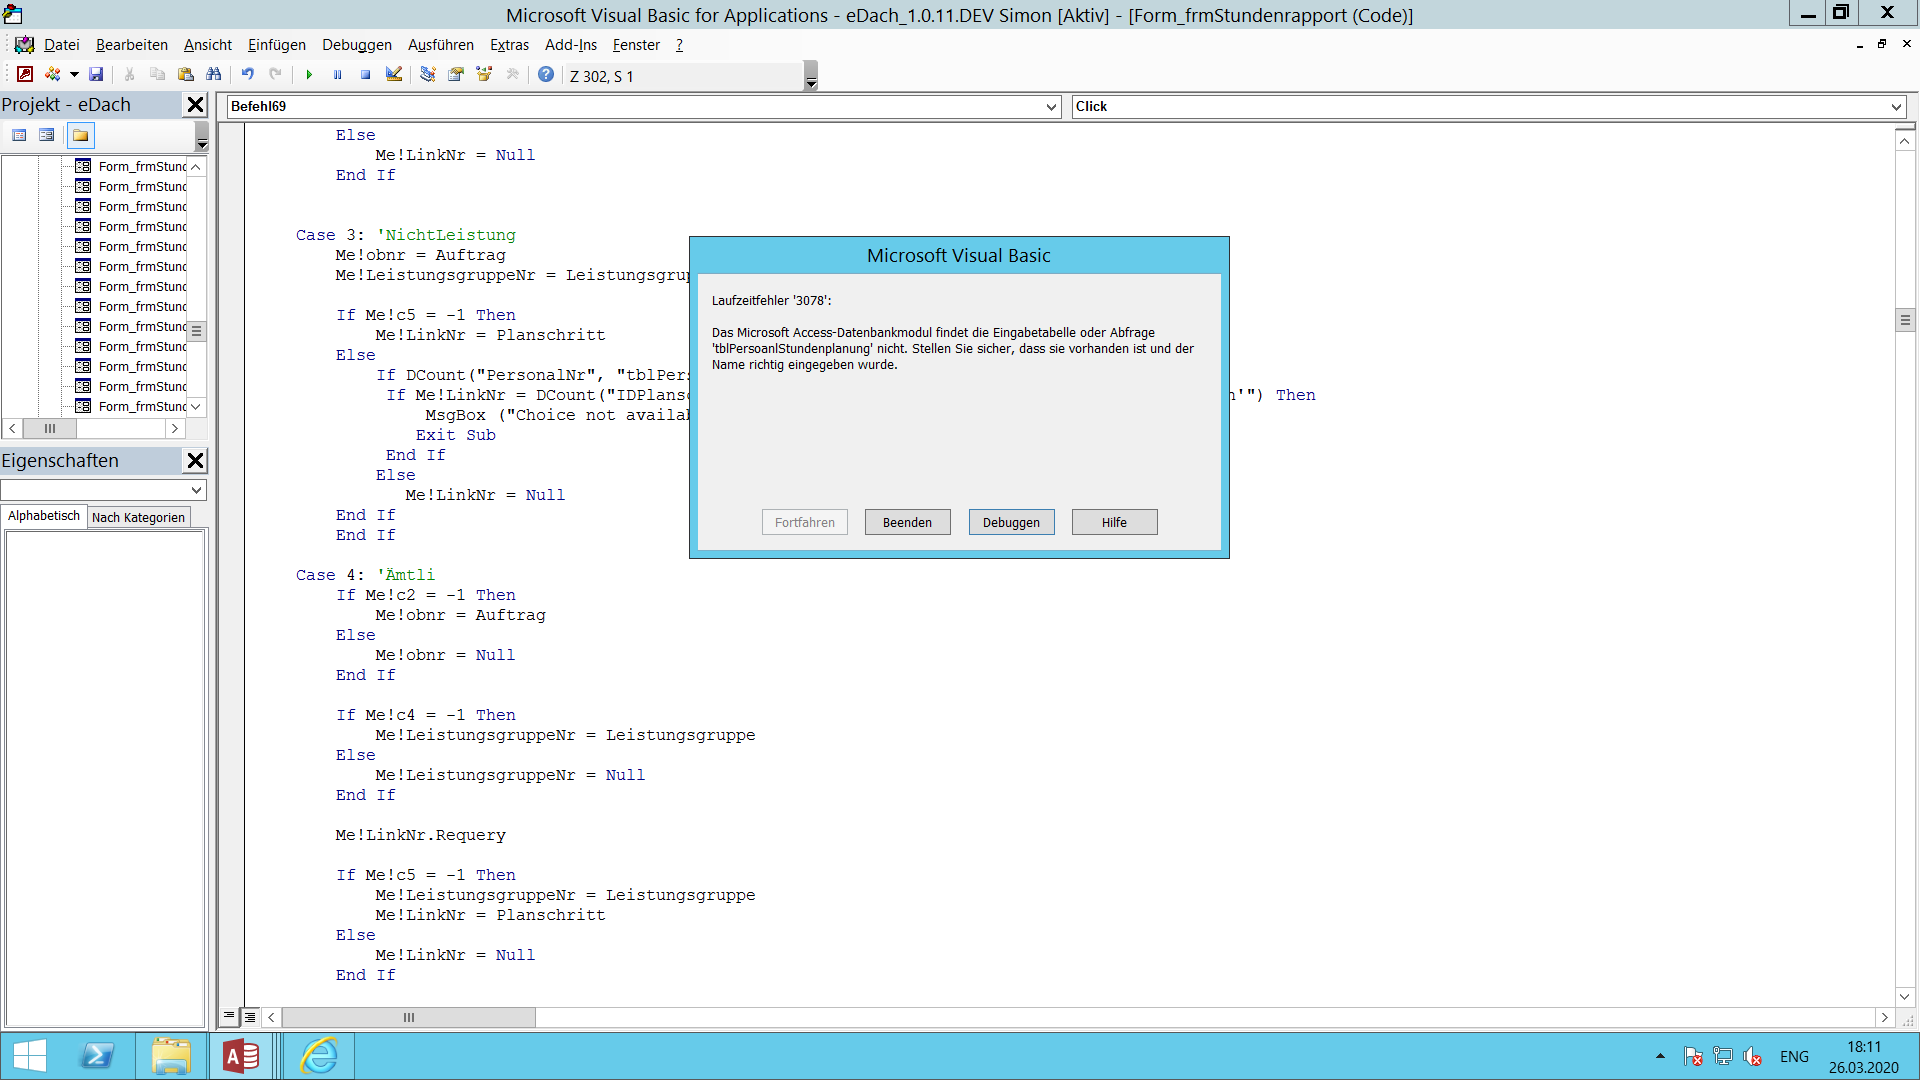Open the Ansicht menu
Screen dimensions: 1920x1080
pos(208,45)
